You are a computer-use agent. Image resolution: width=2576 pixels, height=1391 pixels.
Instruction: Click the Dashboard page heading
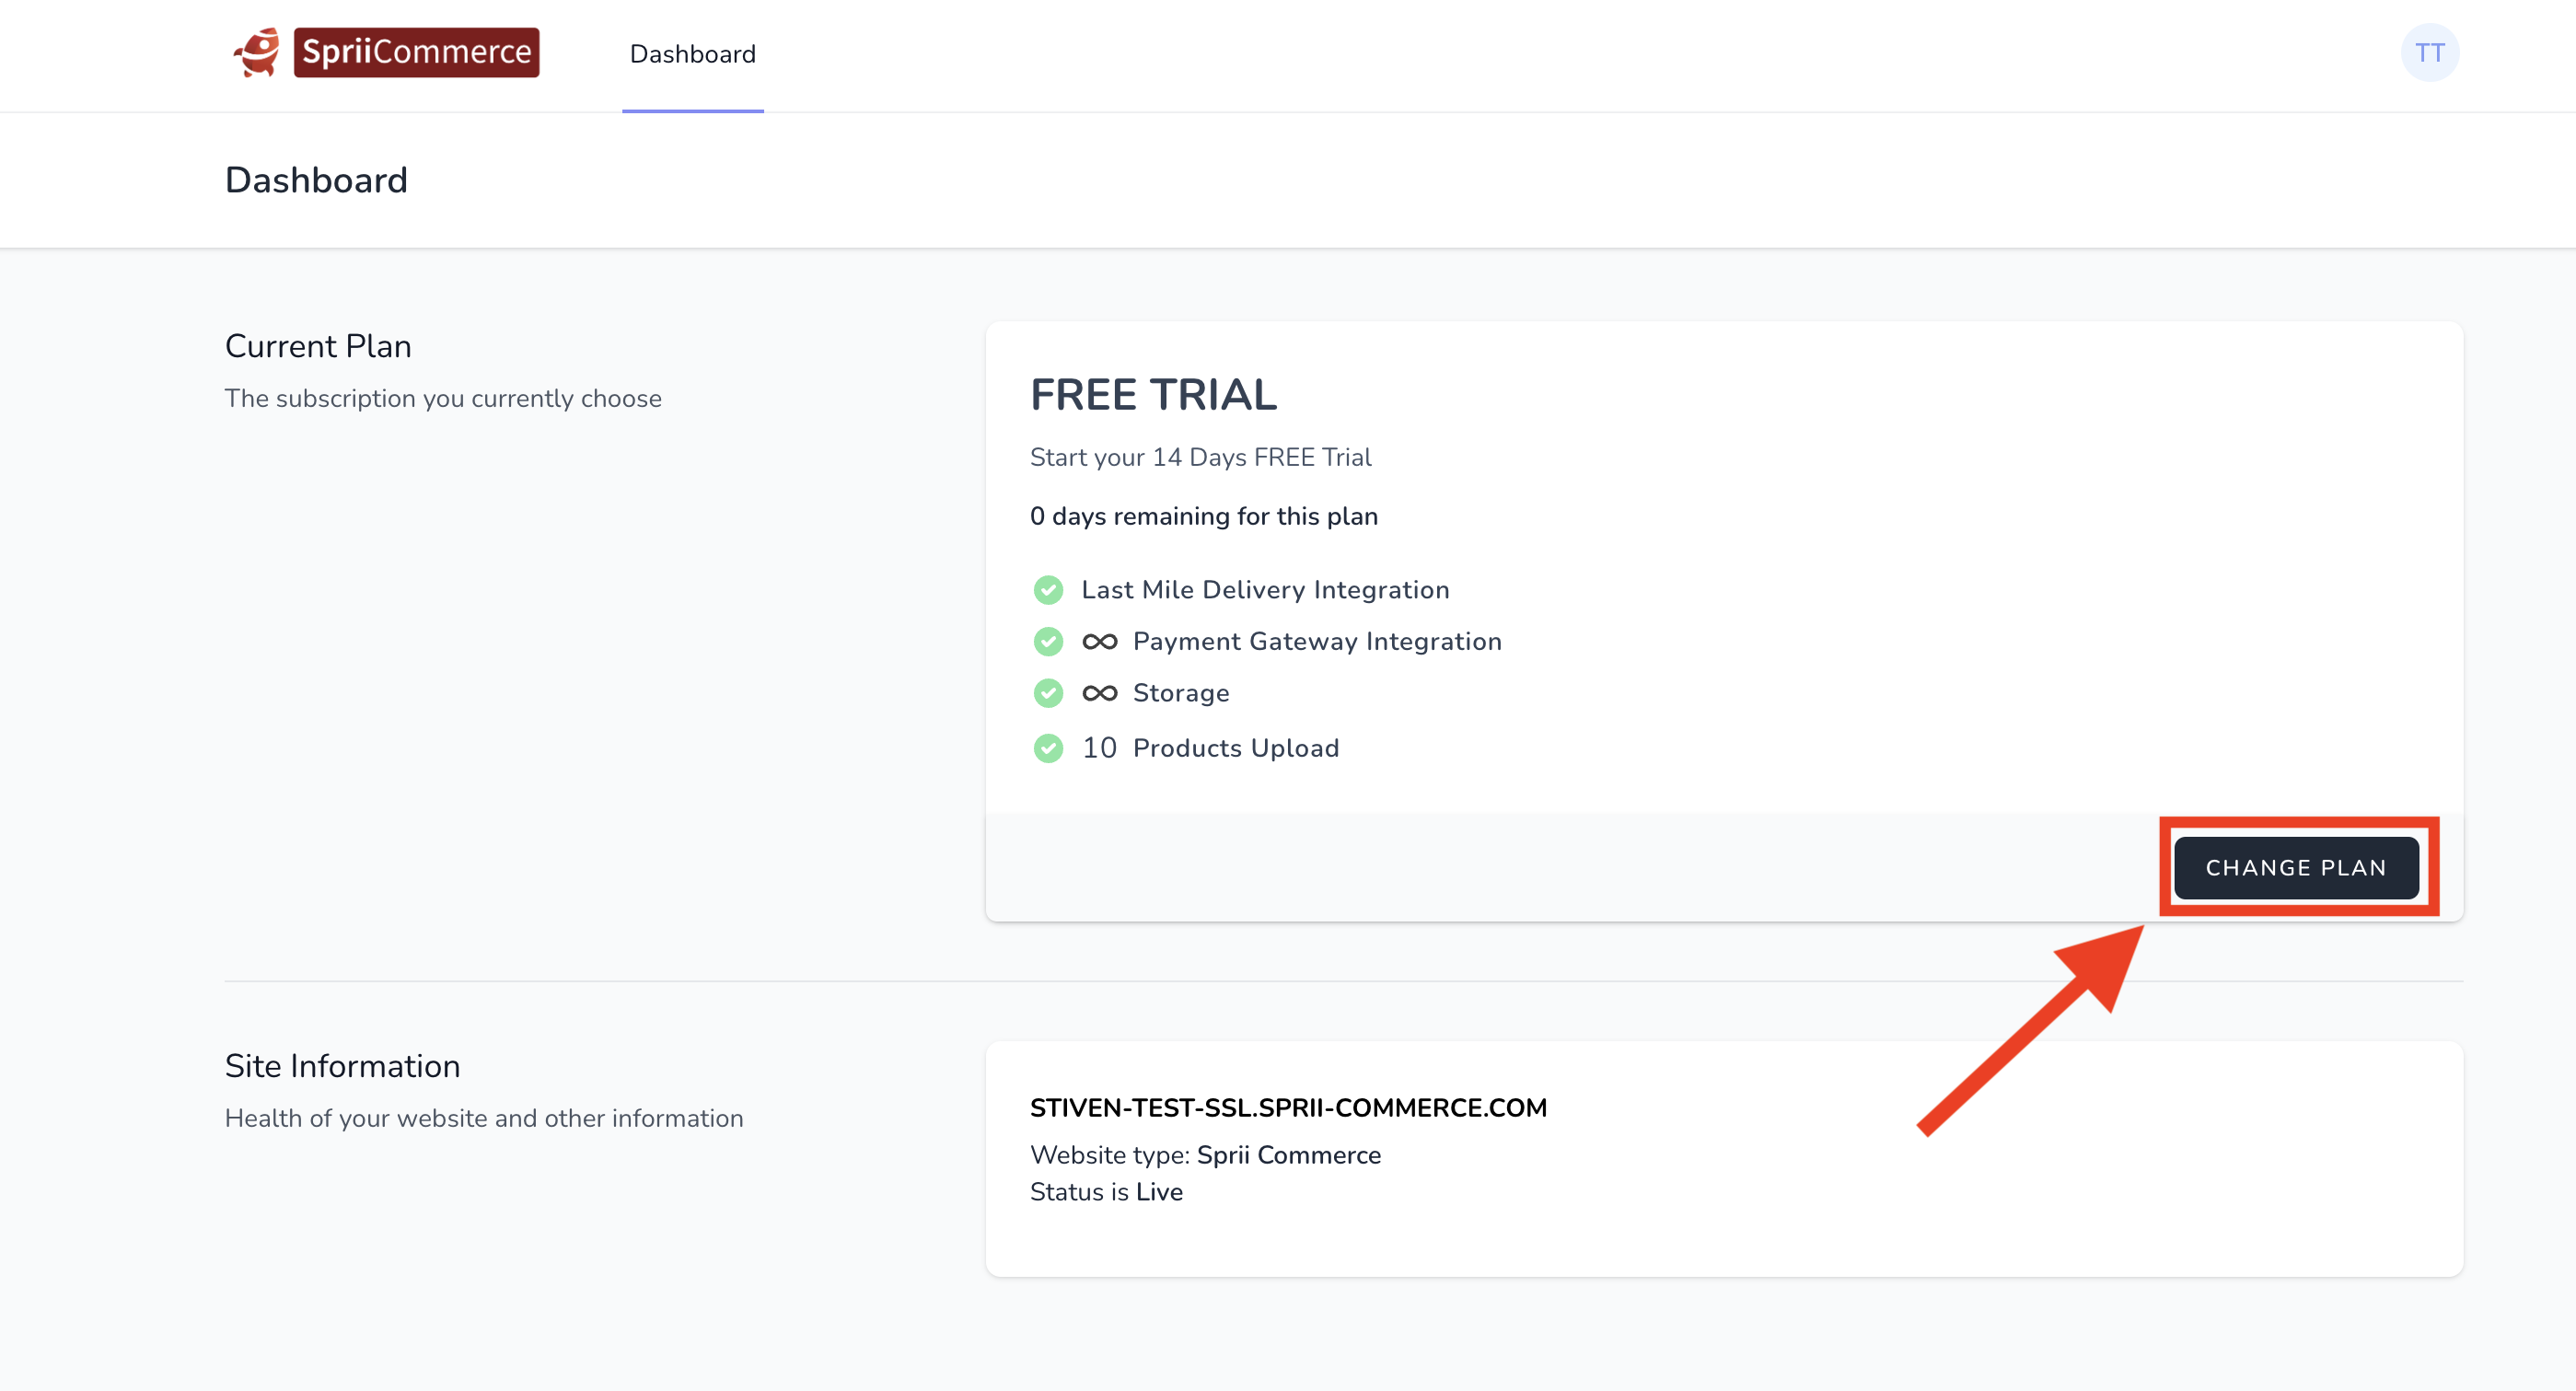(316, 180)
